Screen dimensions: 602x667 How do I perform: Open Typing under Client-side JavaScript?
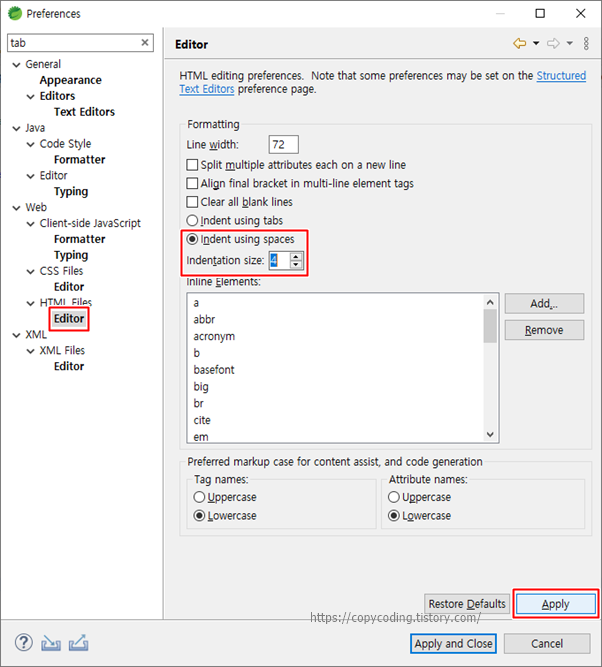click(71, 255)
